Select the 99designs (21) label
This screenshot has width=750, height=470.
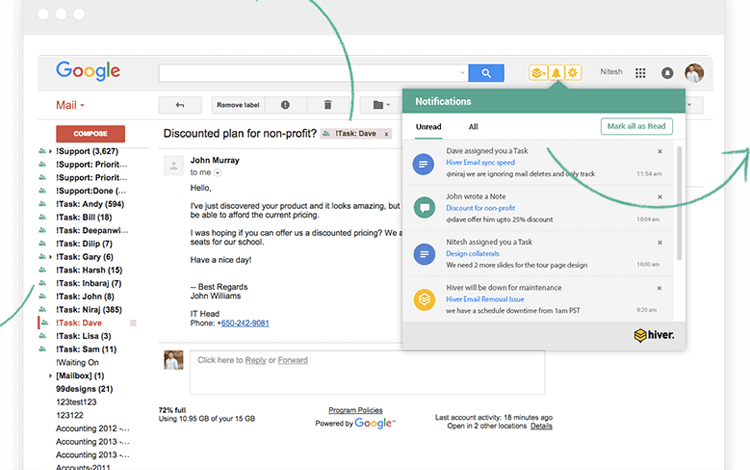point(84,389)
